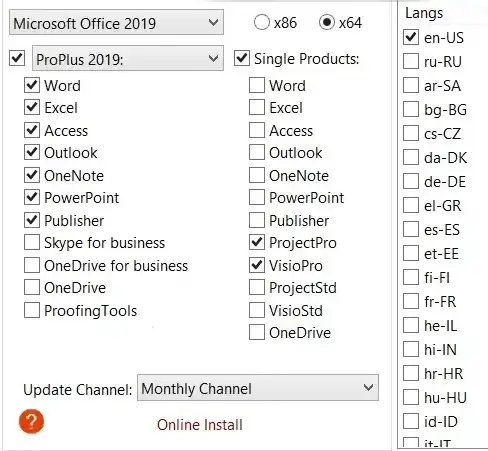
Task: Check the he-IL language
Action: 411,325
